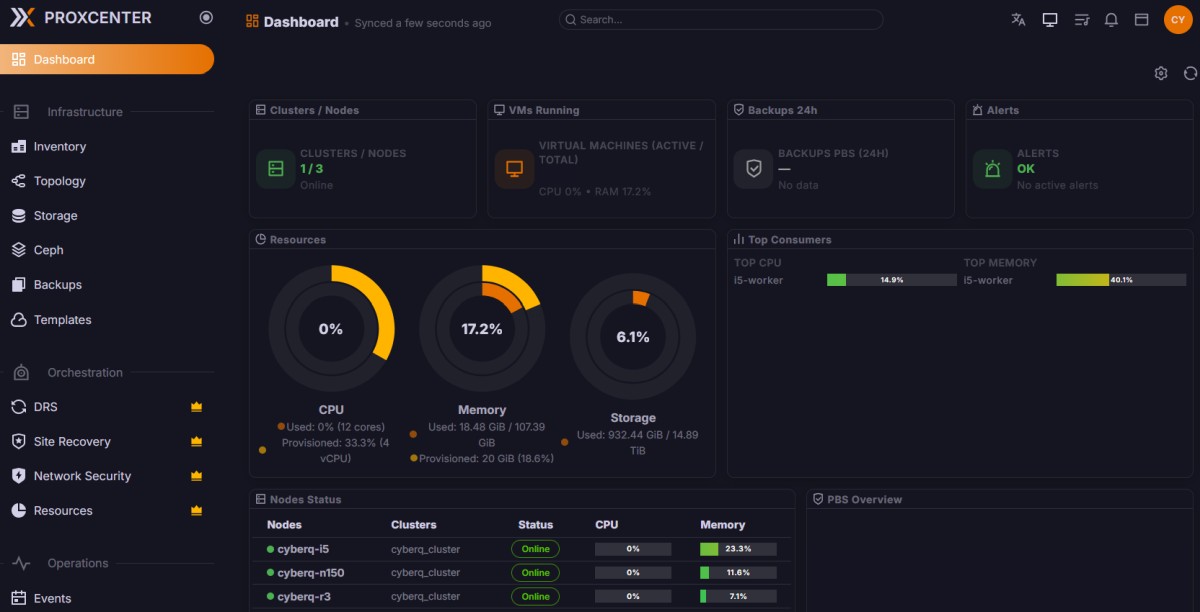This screenshot has height=612, width=1200.
Task: Click the search input field
Action: pyautogui.click(x=721, y=20)
